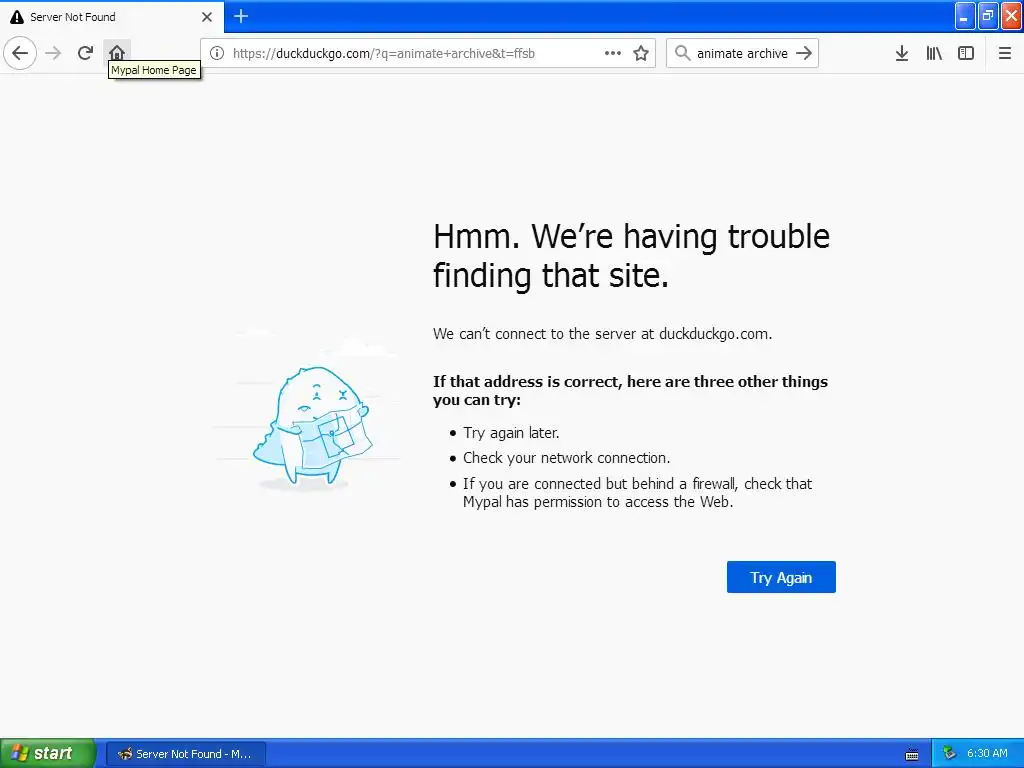
Task: Close the Server Not Found tab
Action: [x=207, y=17]
